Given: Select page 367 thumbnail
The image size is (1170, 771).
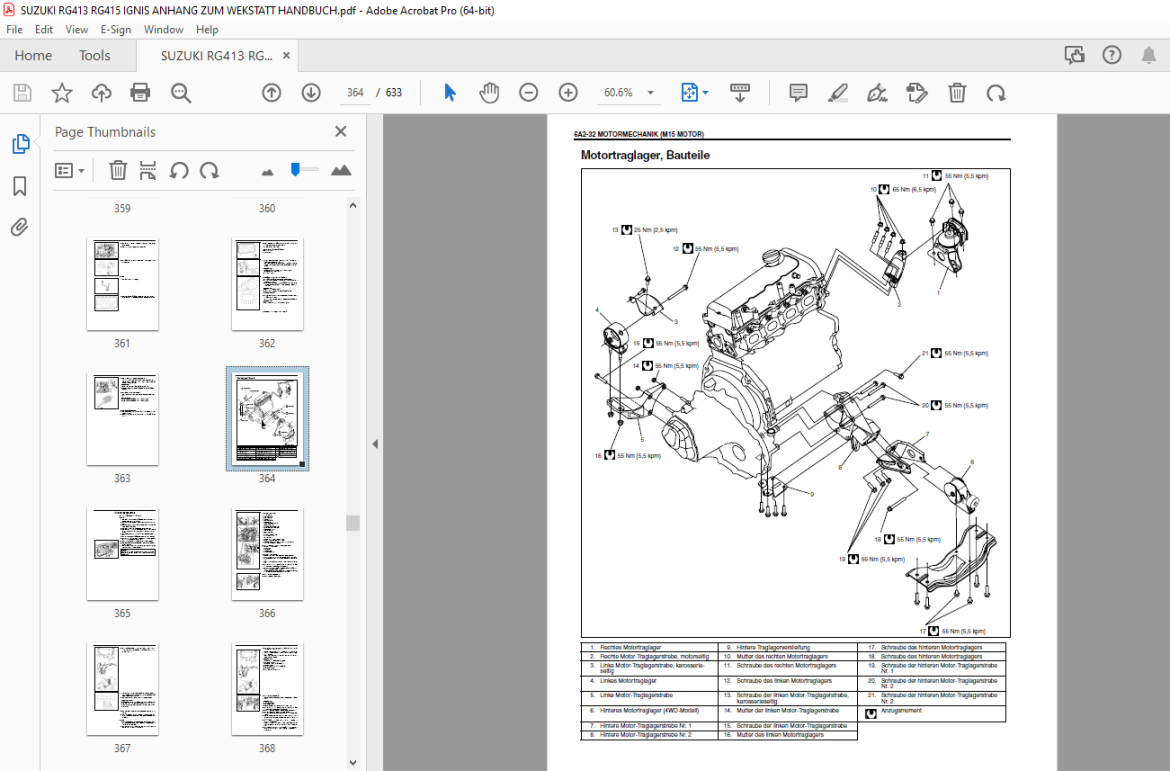Looking at the screenshot, I should tap(122, 690).
